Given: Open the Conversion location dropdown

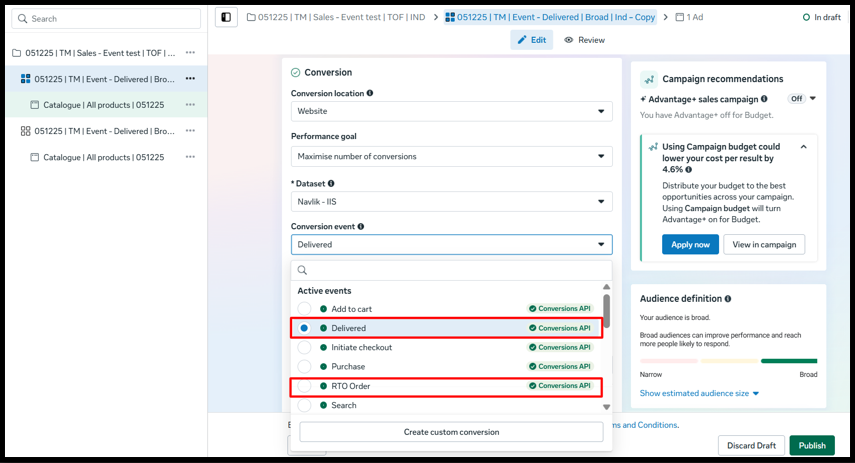Looking at the screenshot, I should coord(451,112).
